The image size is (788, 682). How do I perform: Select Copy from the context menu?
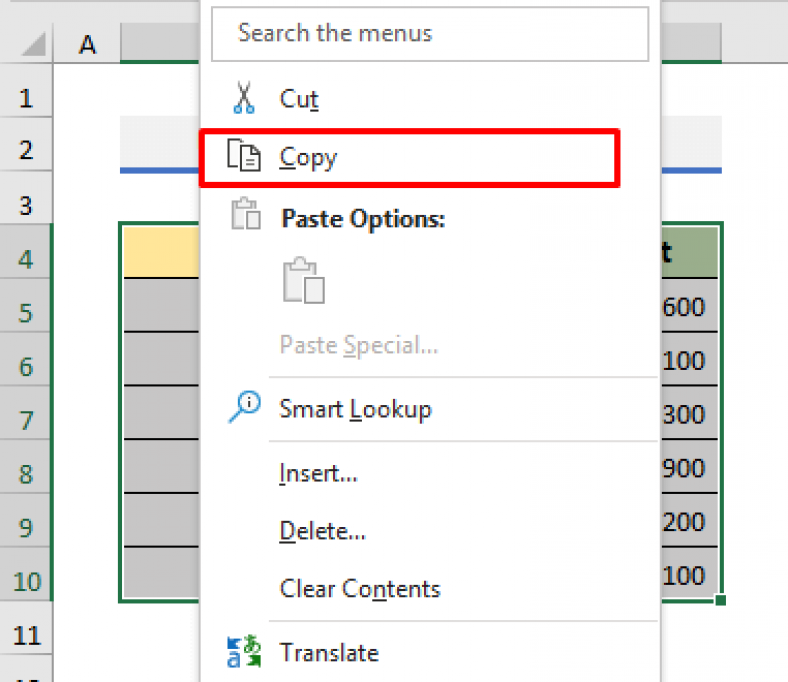pyautogui.click(x=309, y=158)
